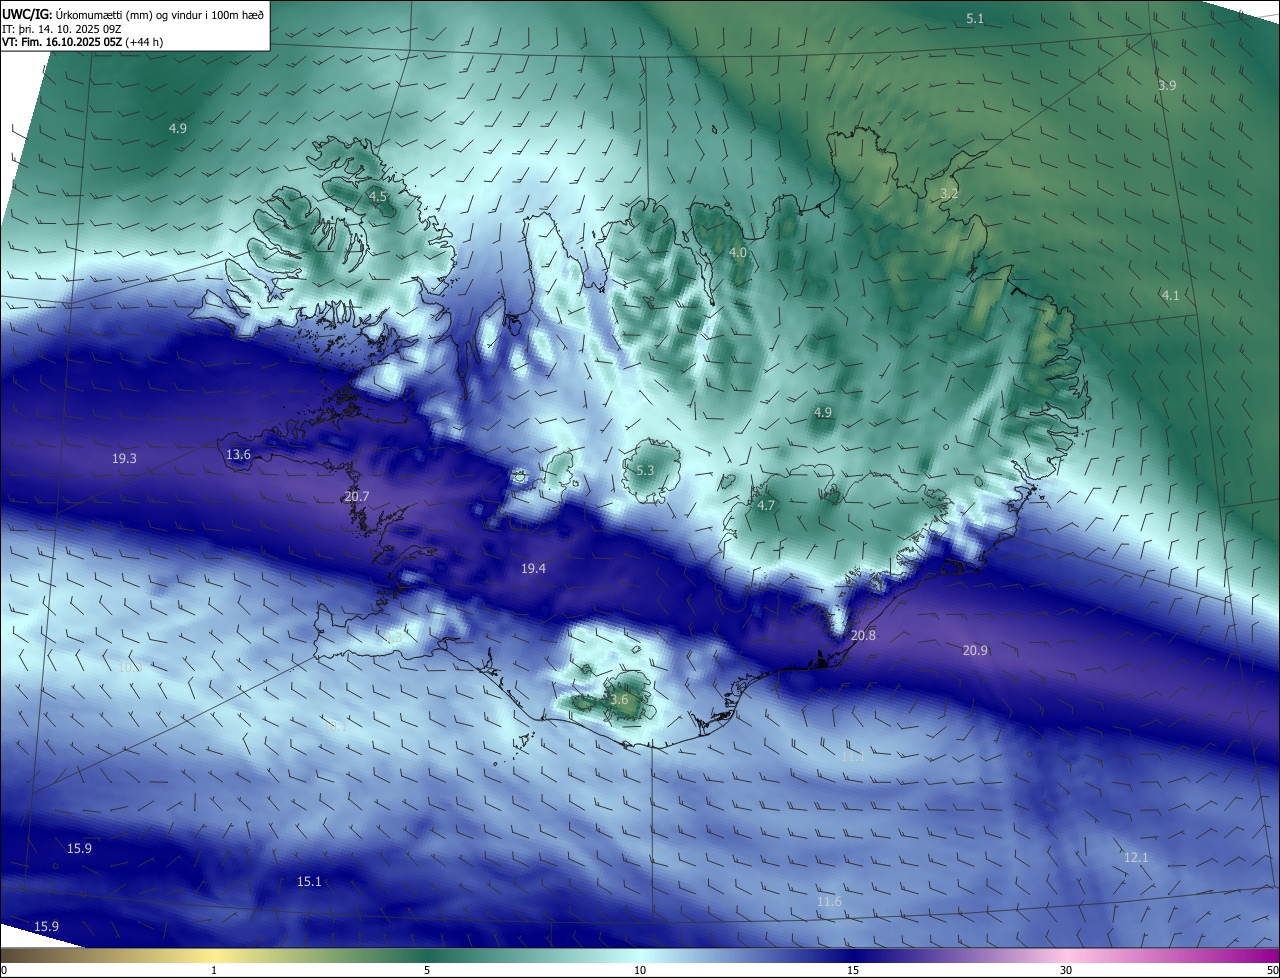1280x978 pixels.
Task: Click the 4.0 value label
Action: (x=737, y=254)
